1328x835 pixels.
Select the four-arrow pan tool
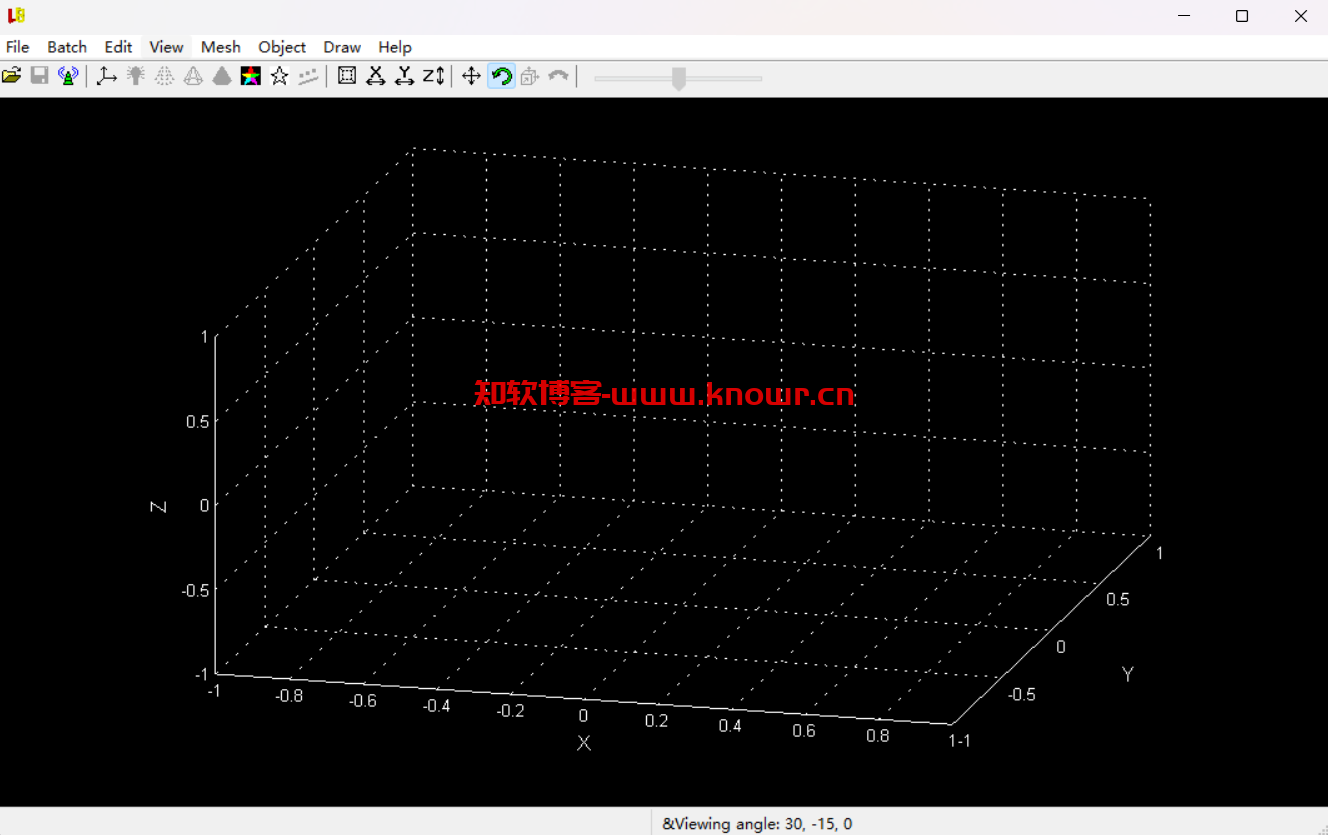point(471,76)
